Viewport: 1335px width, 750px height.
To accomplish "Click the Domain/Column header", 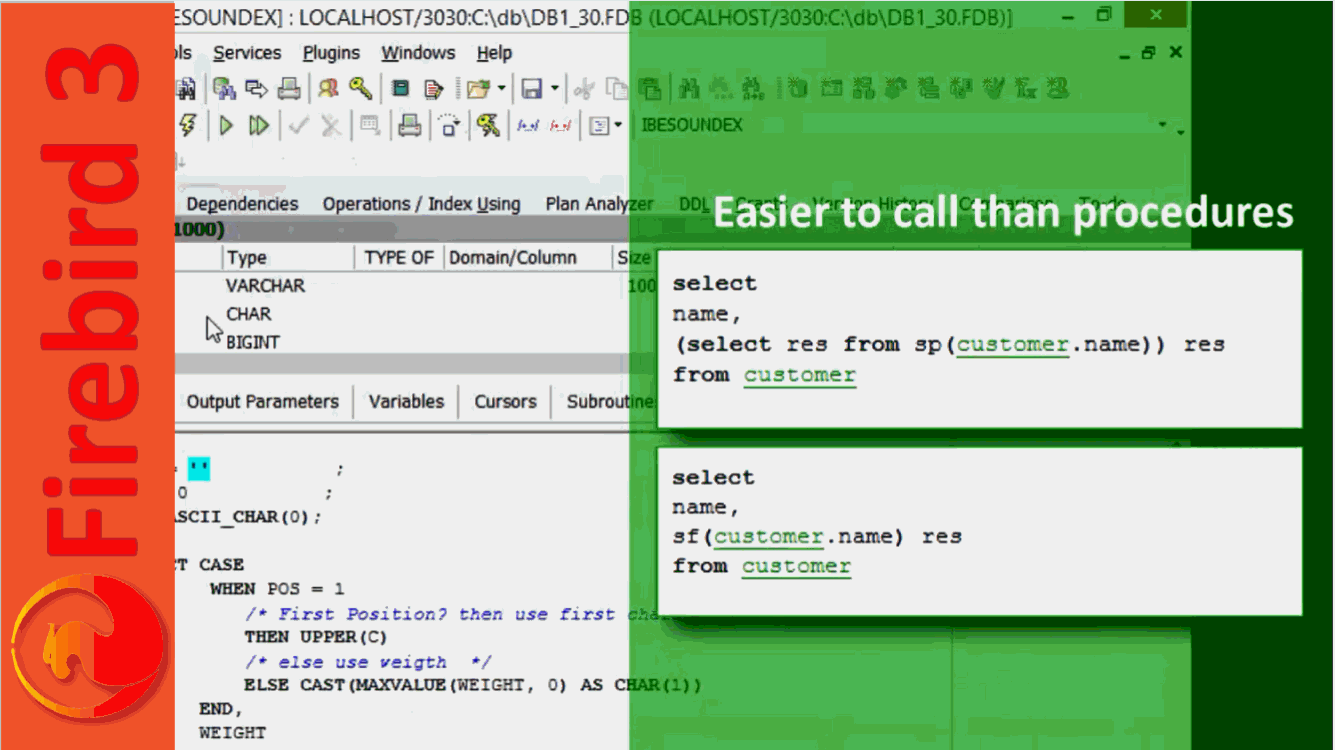I will pyautogui.click(x=527, y=258).
